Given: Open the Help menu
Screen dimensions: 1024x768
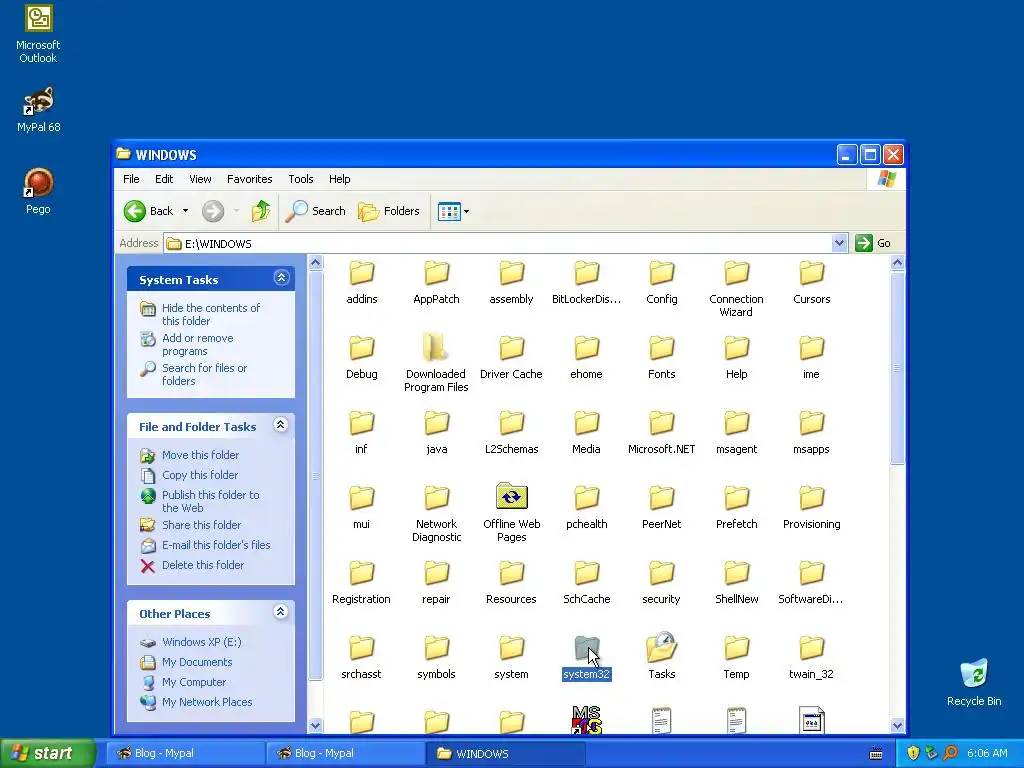Looking at the screenshot, I should click(339, 179).
